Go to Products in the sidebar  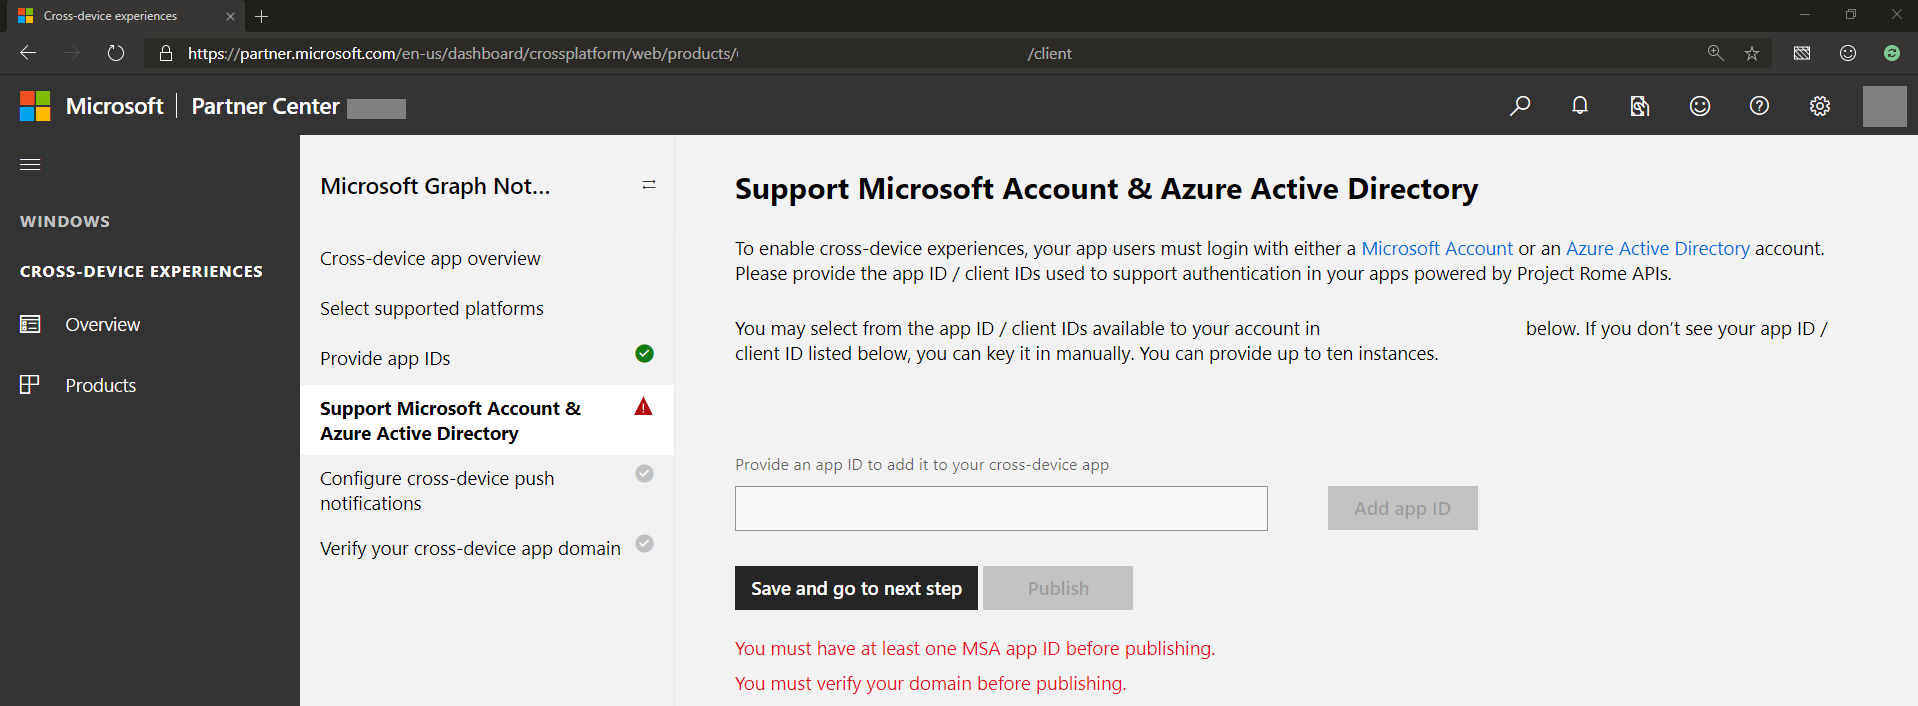pos(101,385)
